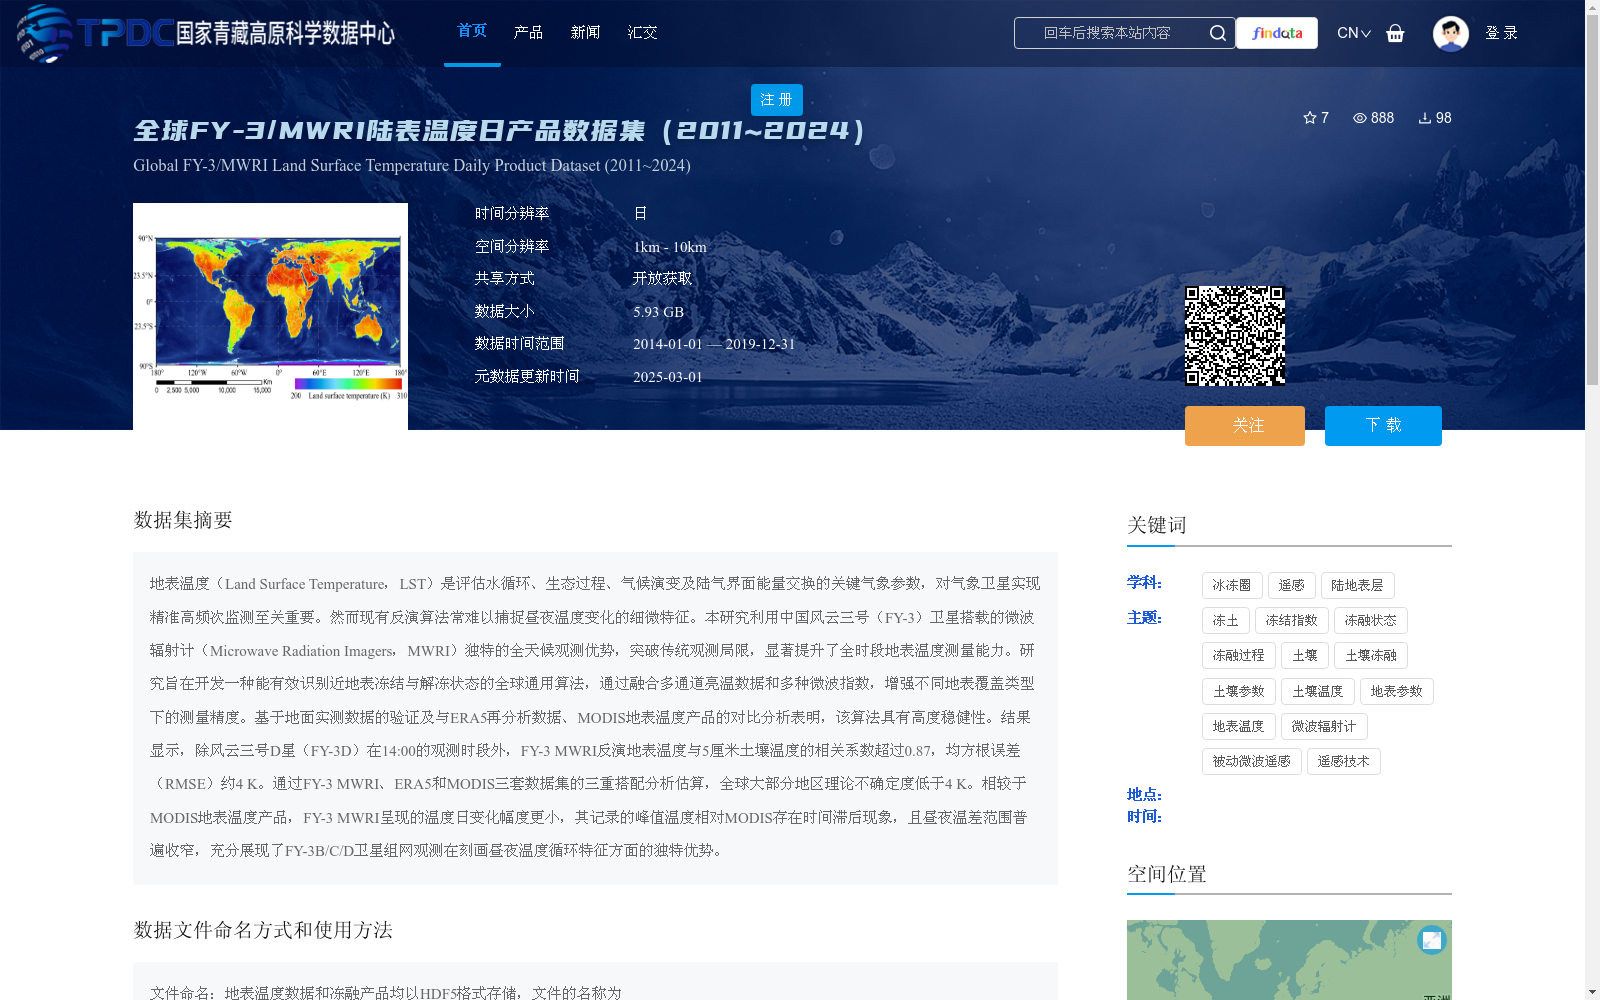Click the date range 2014-01-01 — 2019-12-31

714,344
